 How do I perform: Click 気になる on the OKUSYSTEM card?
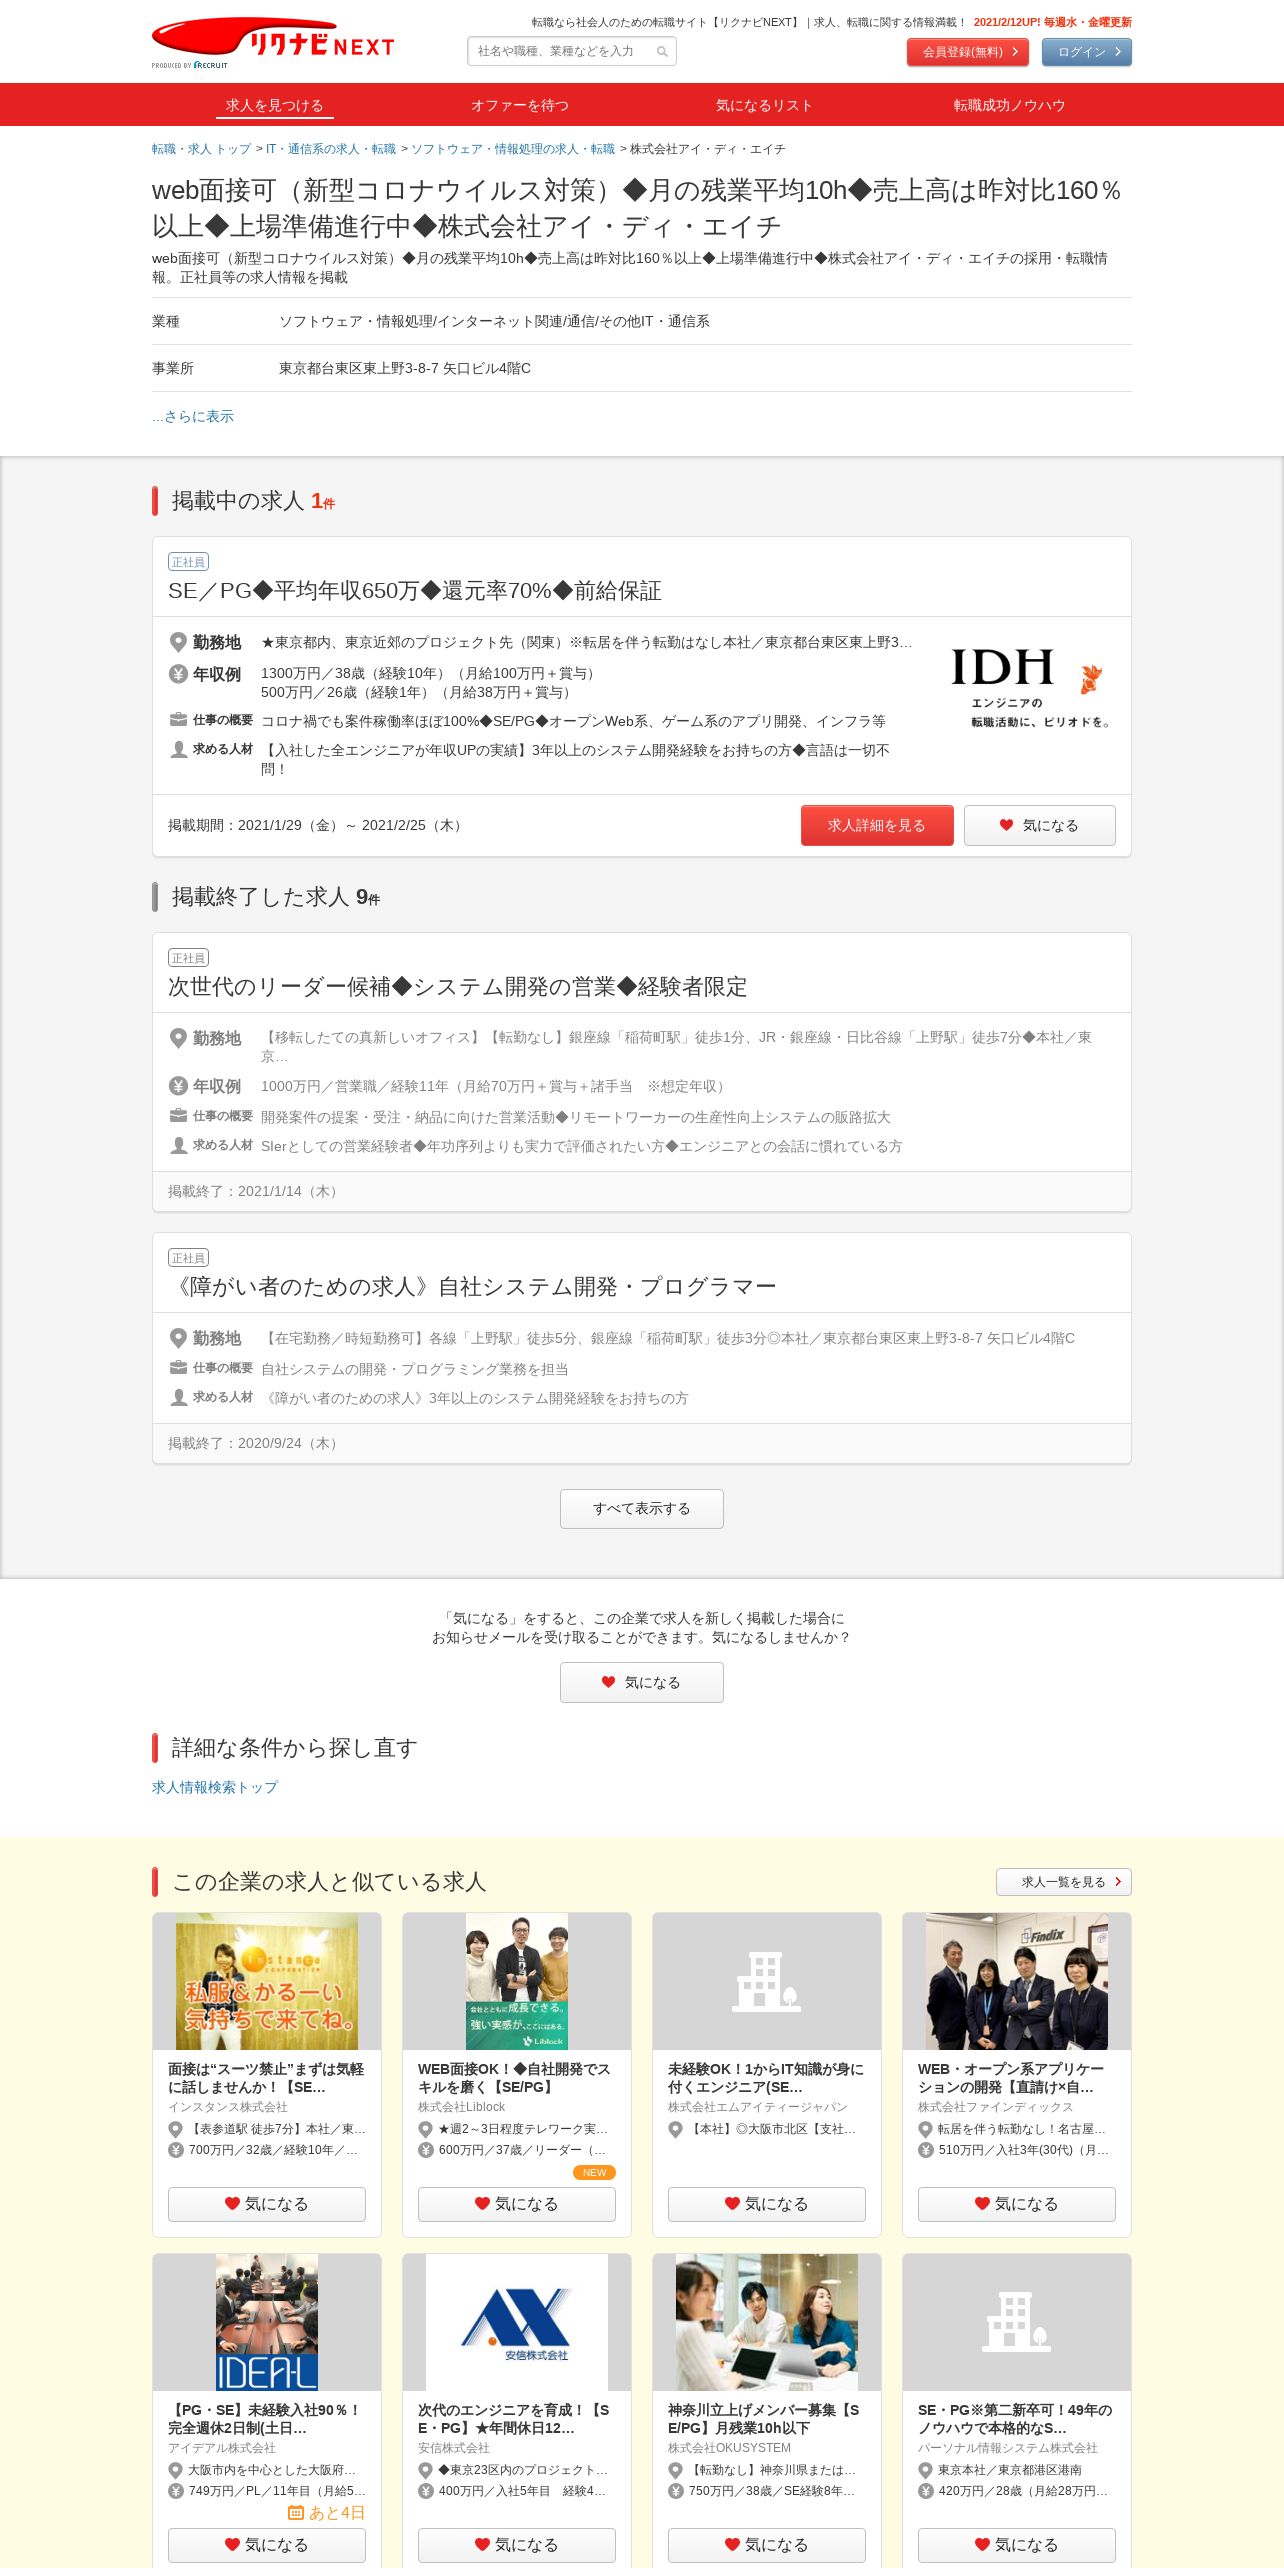coord(767,2545)
